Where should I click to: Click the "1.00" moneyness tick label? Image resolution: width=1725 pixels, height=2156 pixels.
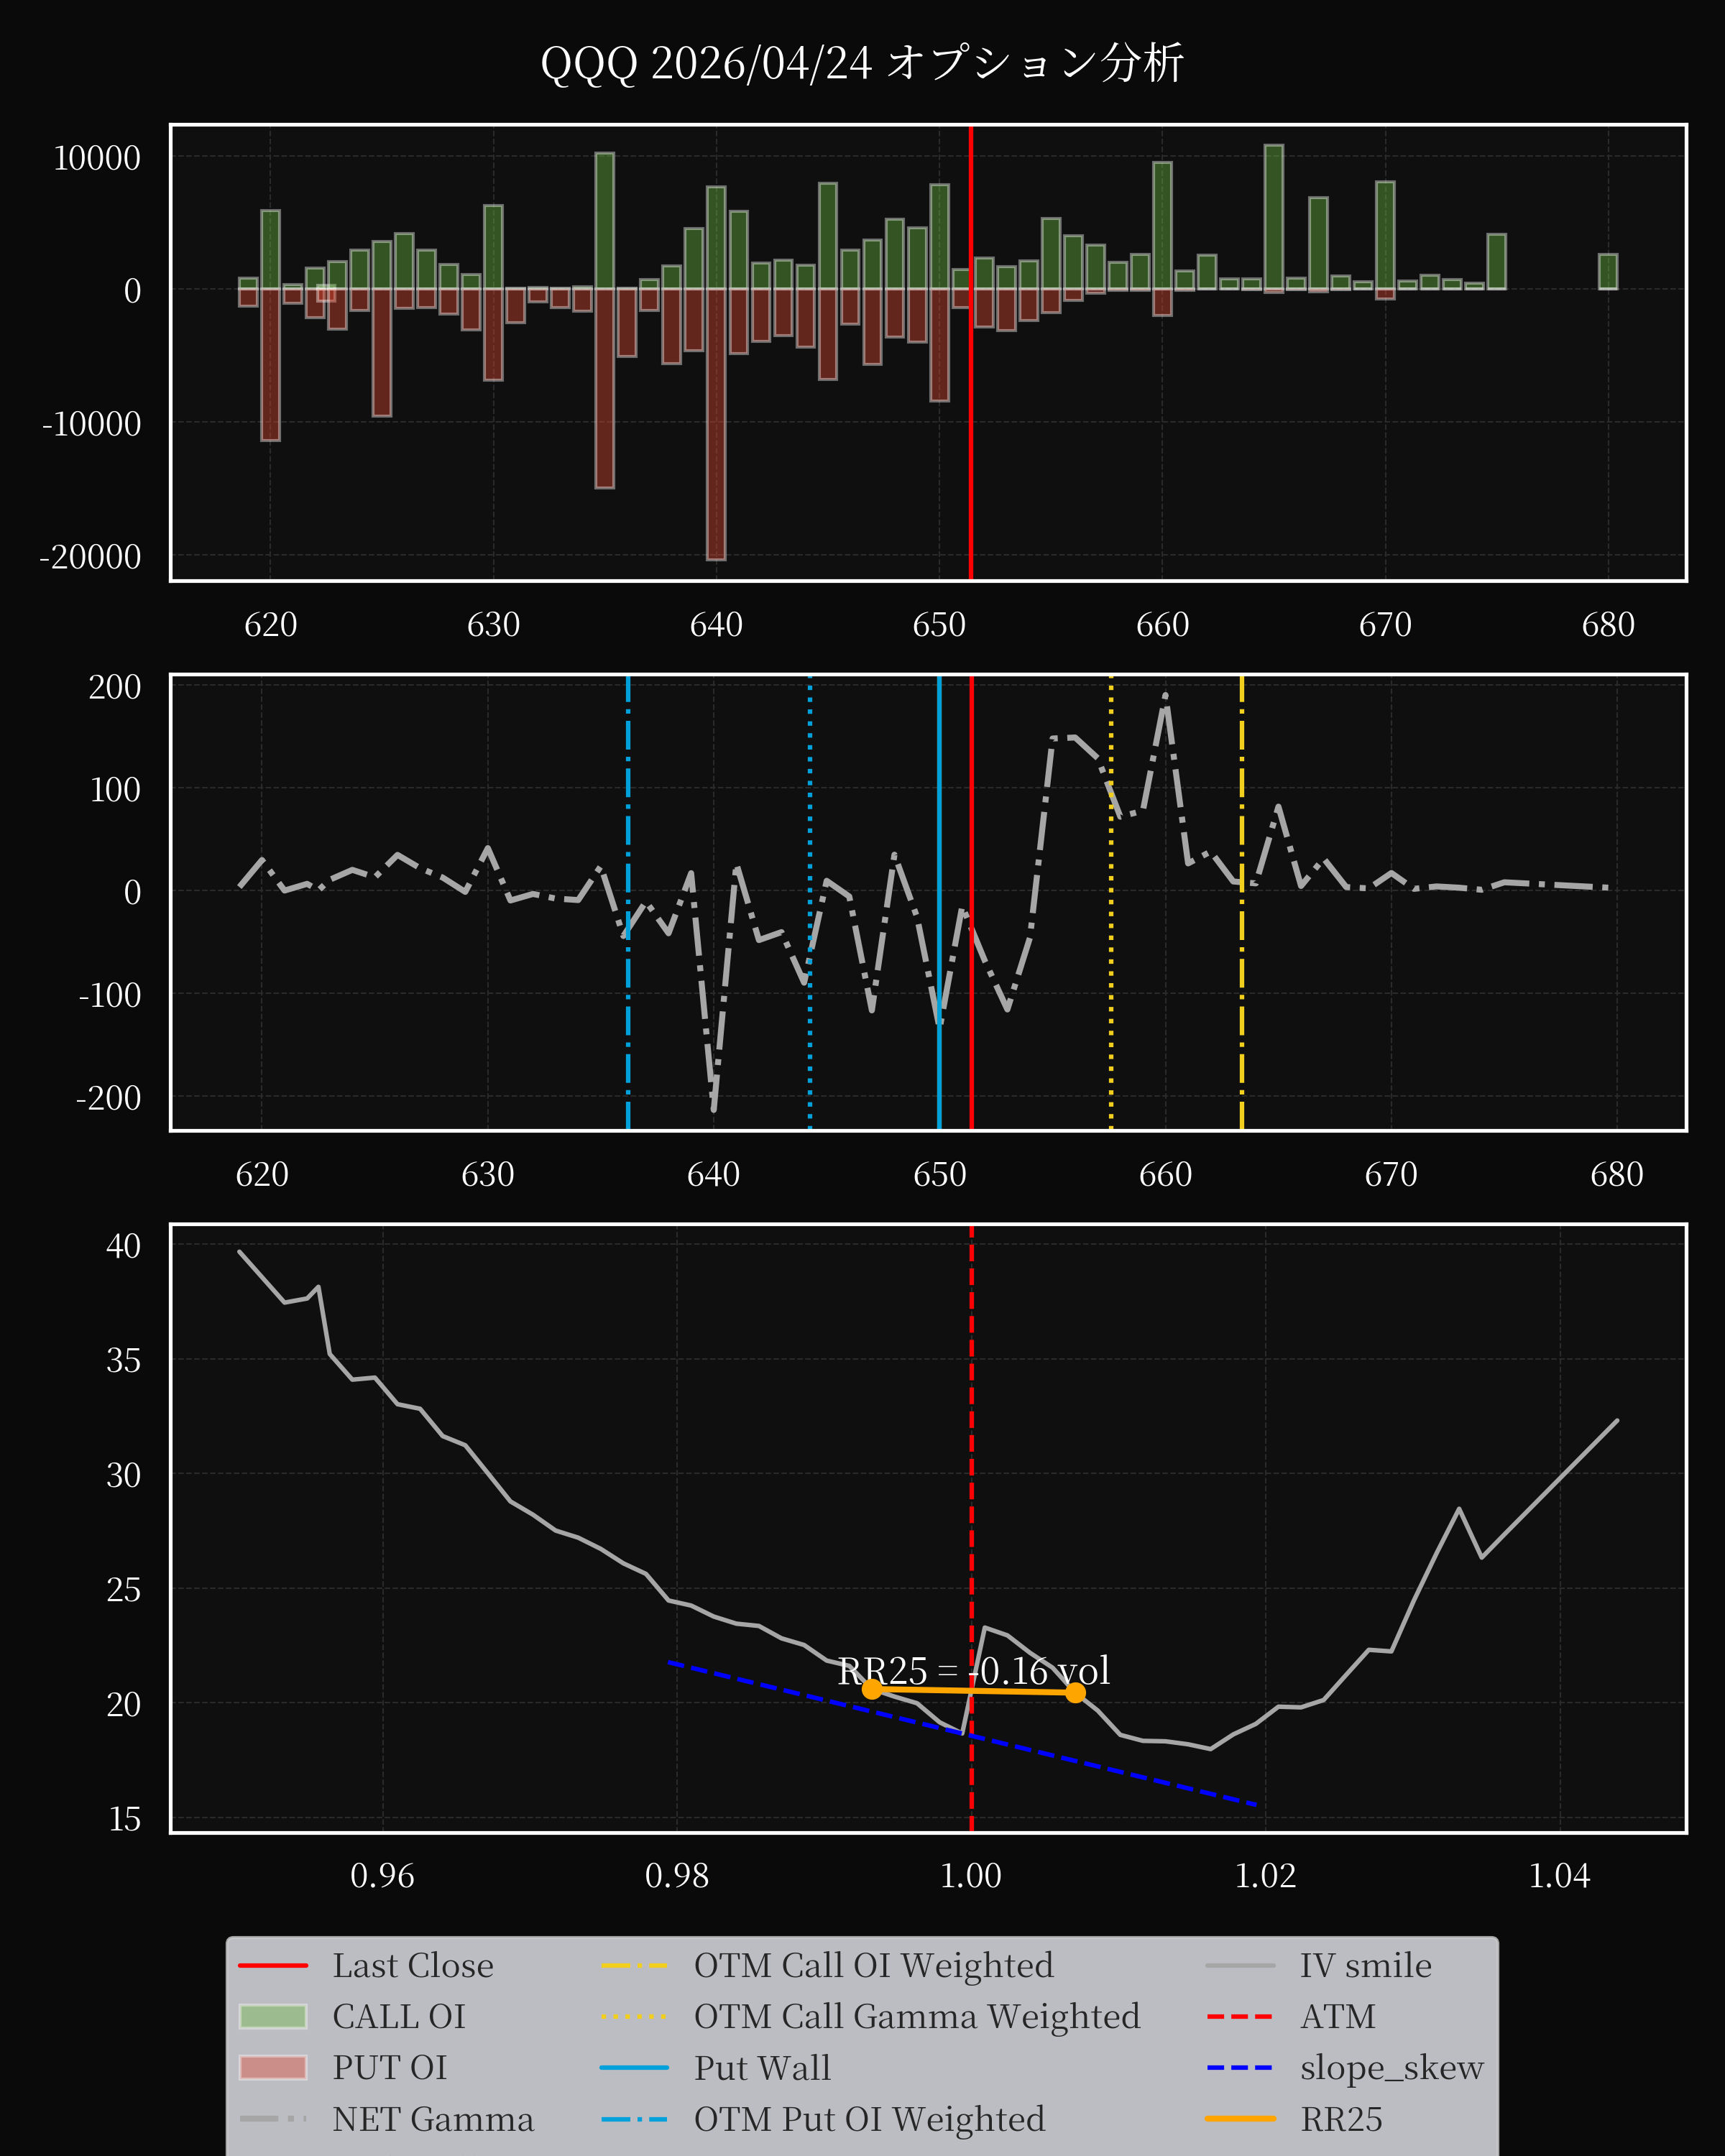click(971, 1876)
